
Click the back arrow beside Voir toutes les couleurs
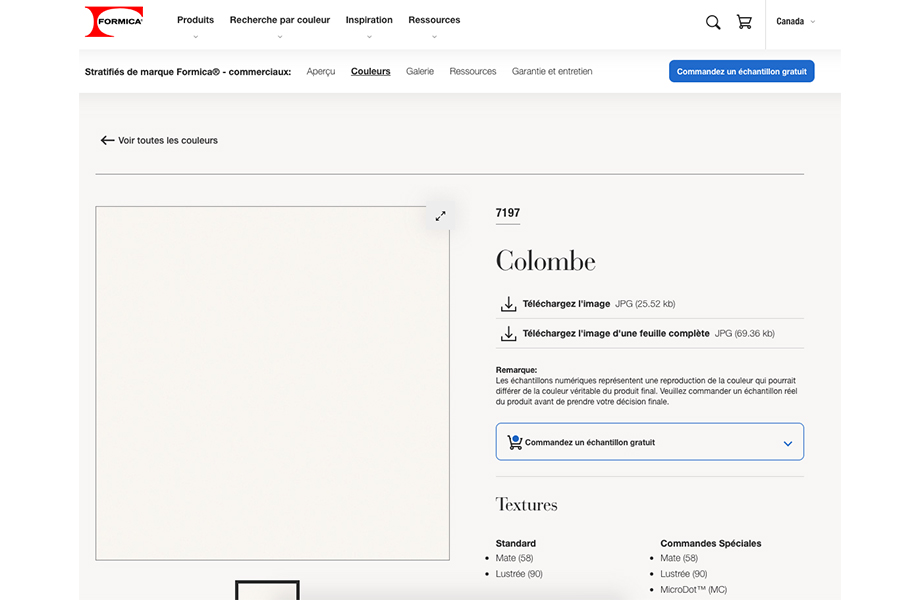[x=107, y=140]
